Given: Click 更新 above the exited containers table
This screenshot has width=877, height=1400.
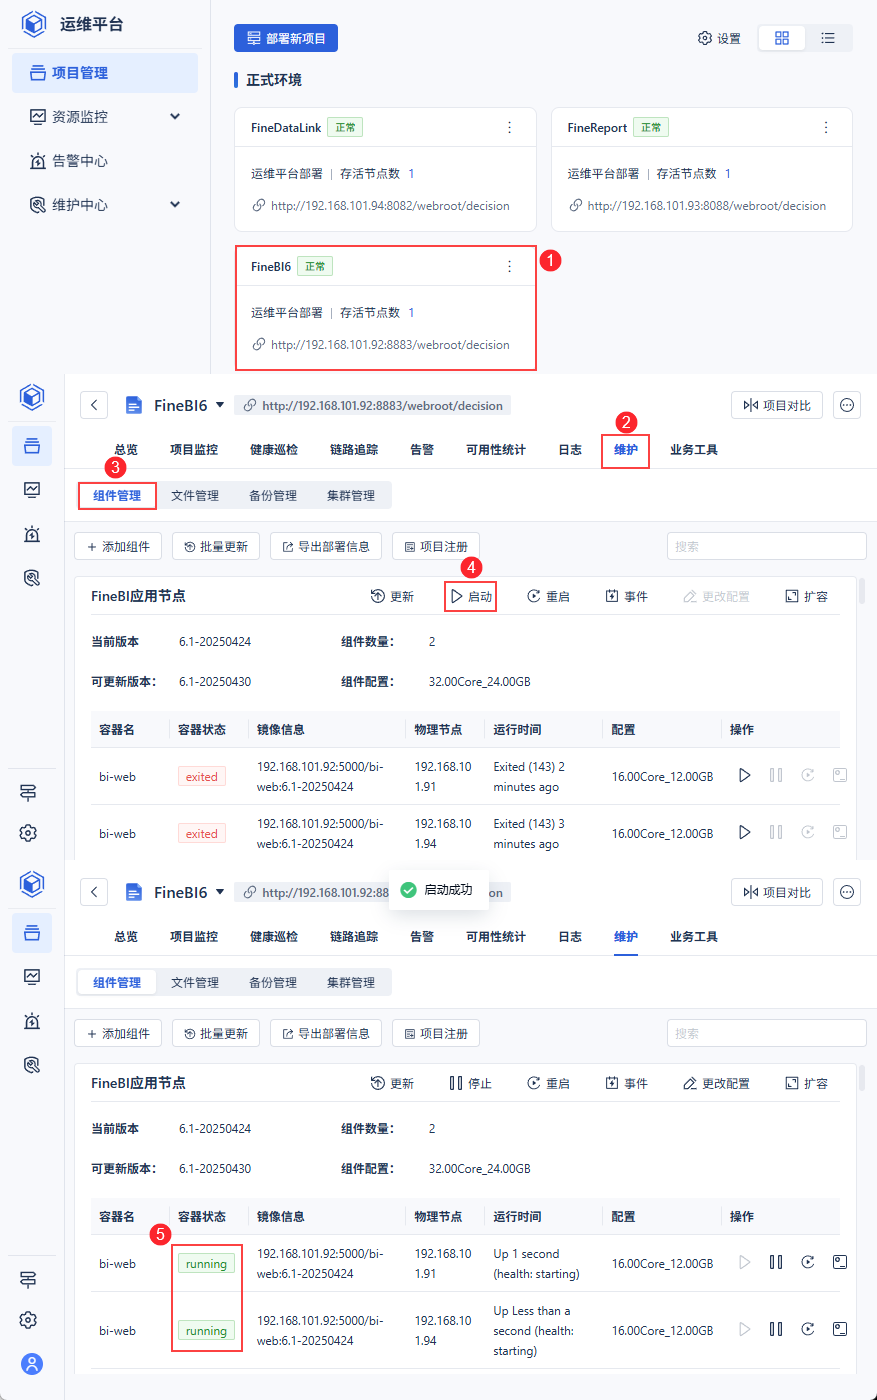Looking at the screenshot, I should pos(392,597).
